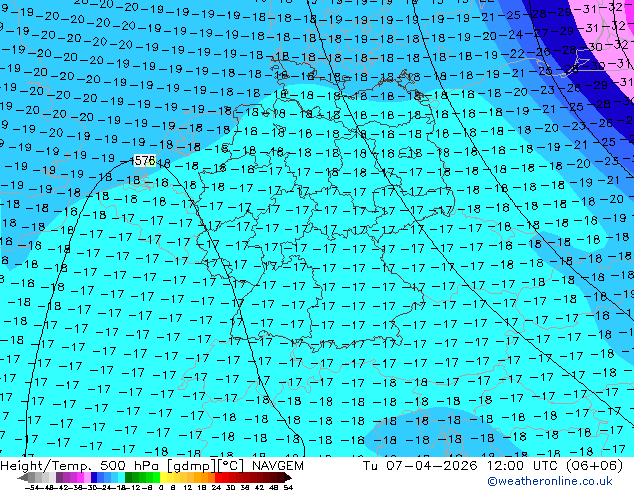Click the '12:00 UTC' valid time

(523, 466)
